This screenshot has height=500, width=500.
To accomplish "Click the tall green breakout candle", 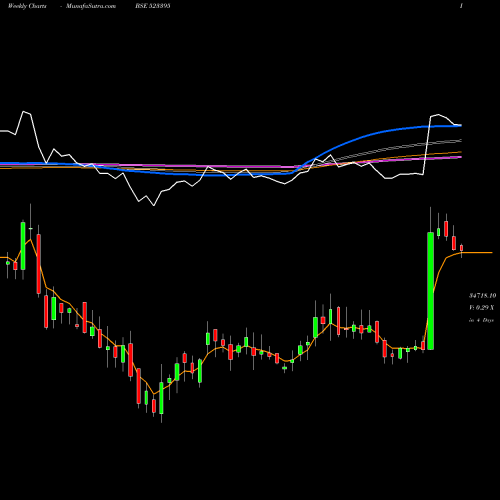I will pos(431,291).
